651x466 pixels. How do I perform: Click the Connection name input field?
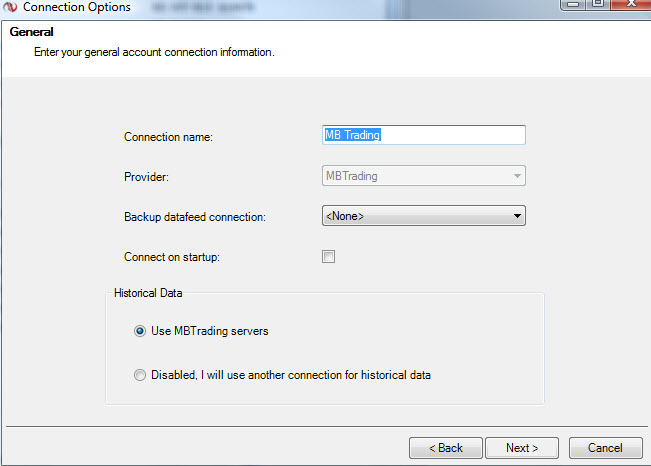pyautogui.click(x=423, y=135)
